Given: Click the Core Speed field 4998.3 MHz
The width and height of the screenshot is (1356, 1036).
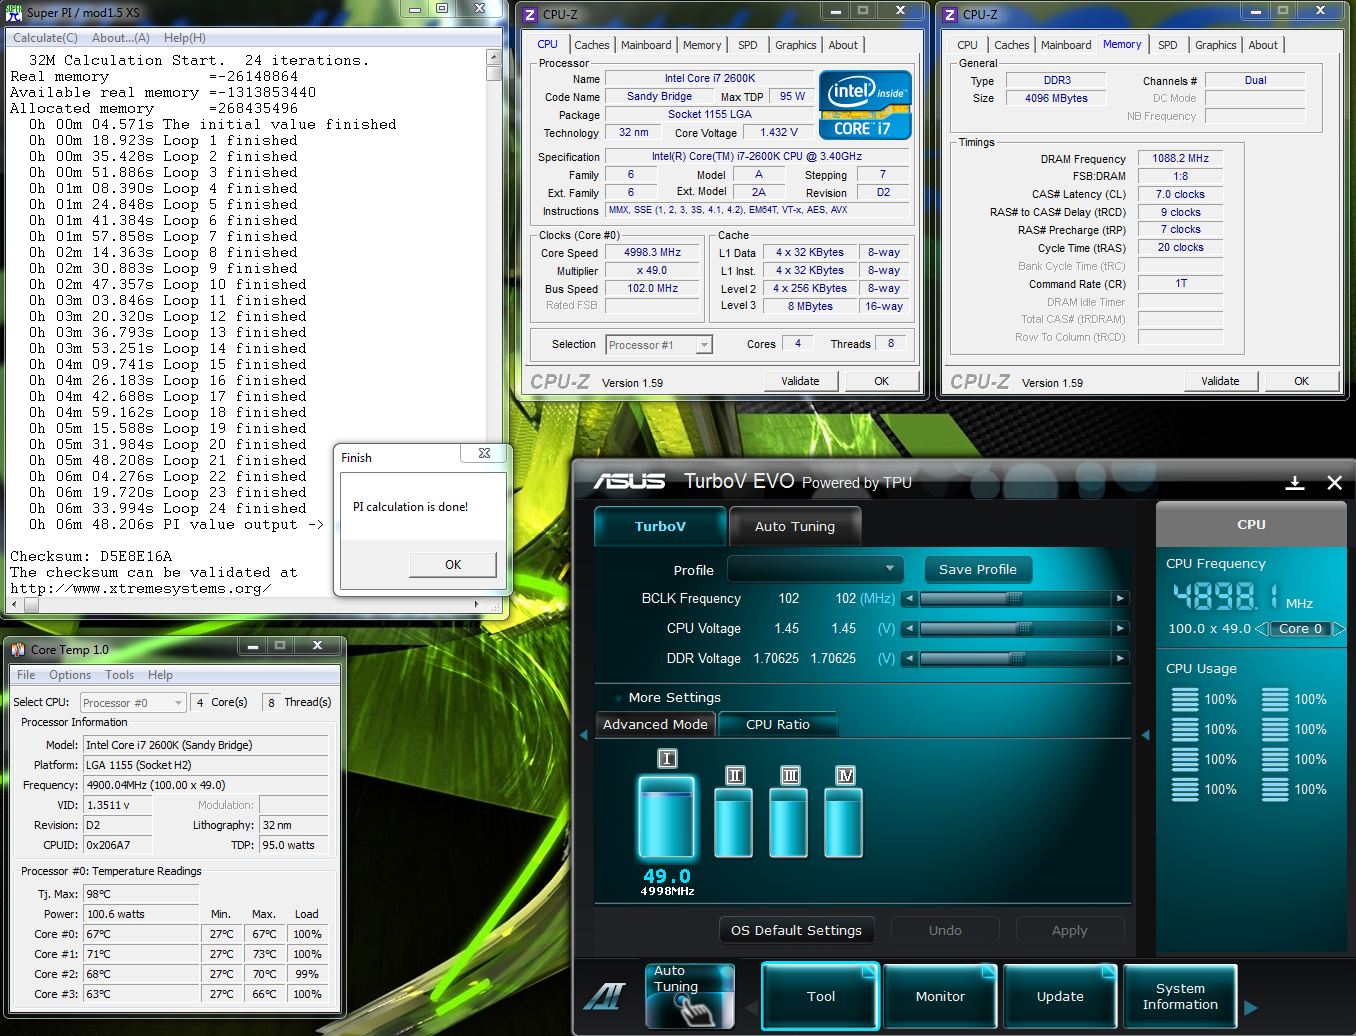Looking at the screenshot, I should click(x=652, y=253).
